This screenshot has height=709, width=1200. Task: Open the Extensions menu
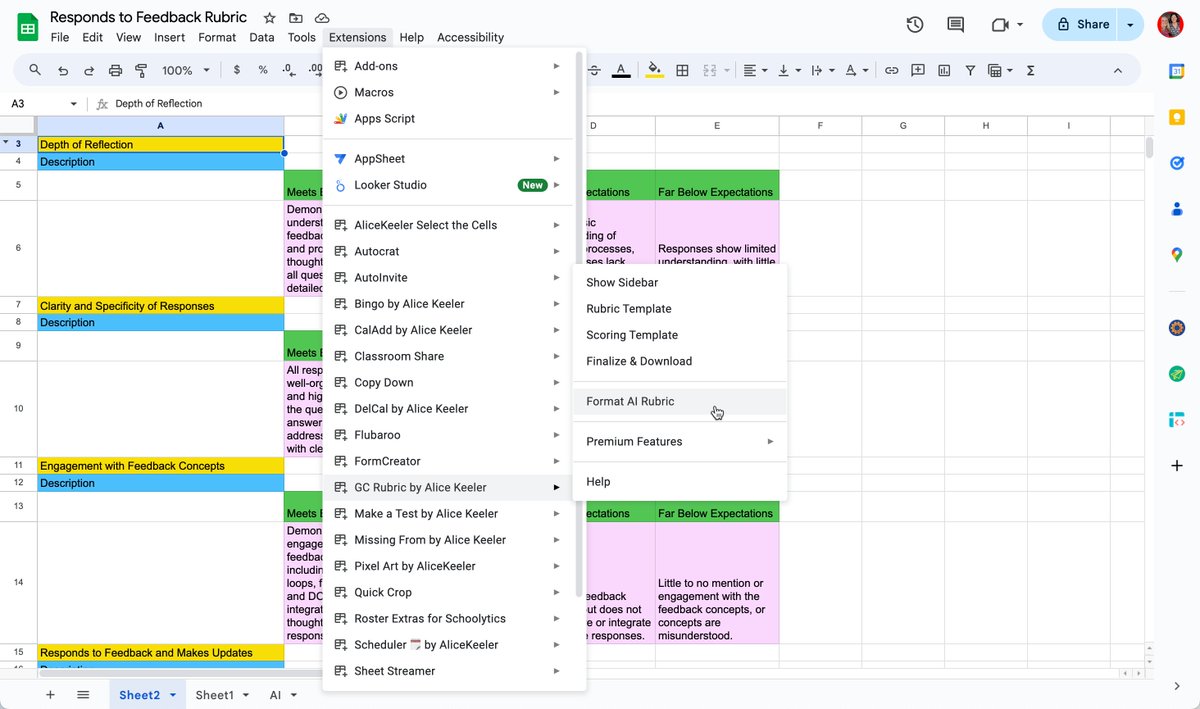[357, 37]
